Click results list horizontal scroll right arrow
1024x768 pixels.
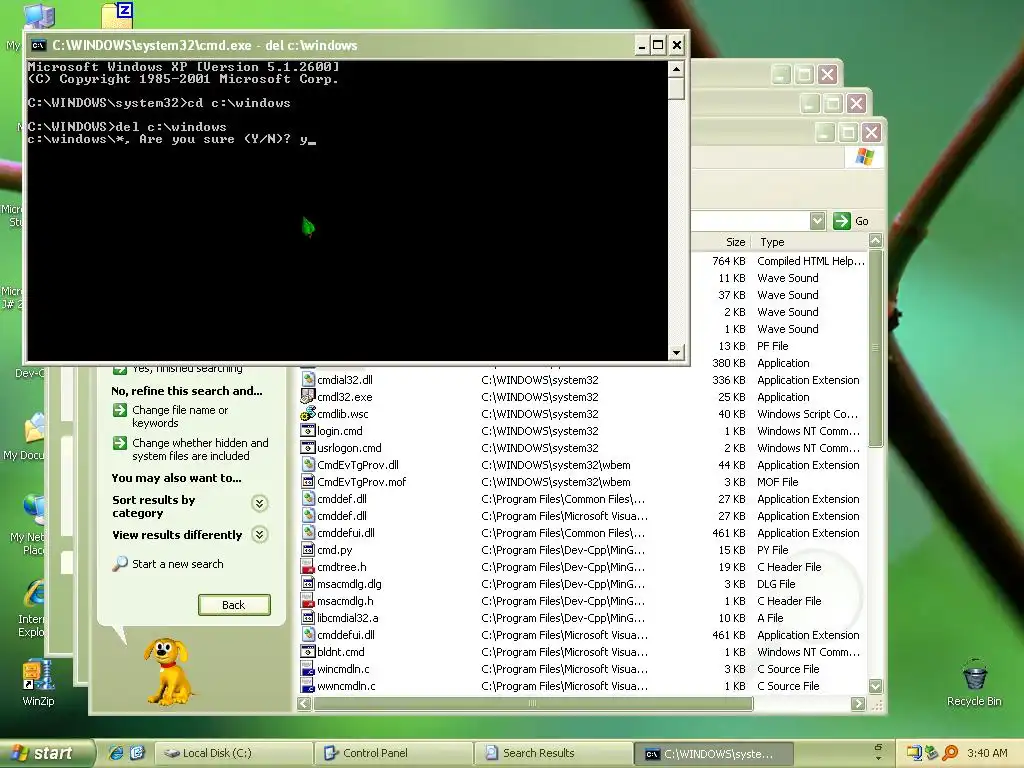[858, 703]
